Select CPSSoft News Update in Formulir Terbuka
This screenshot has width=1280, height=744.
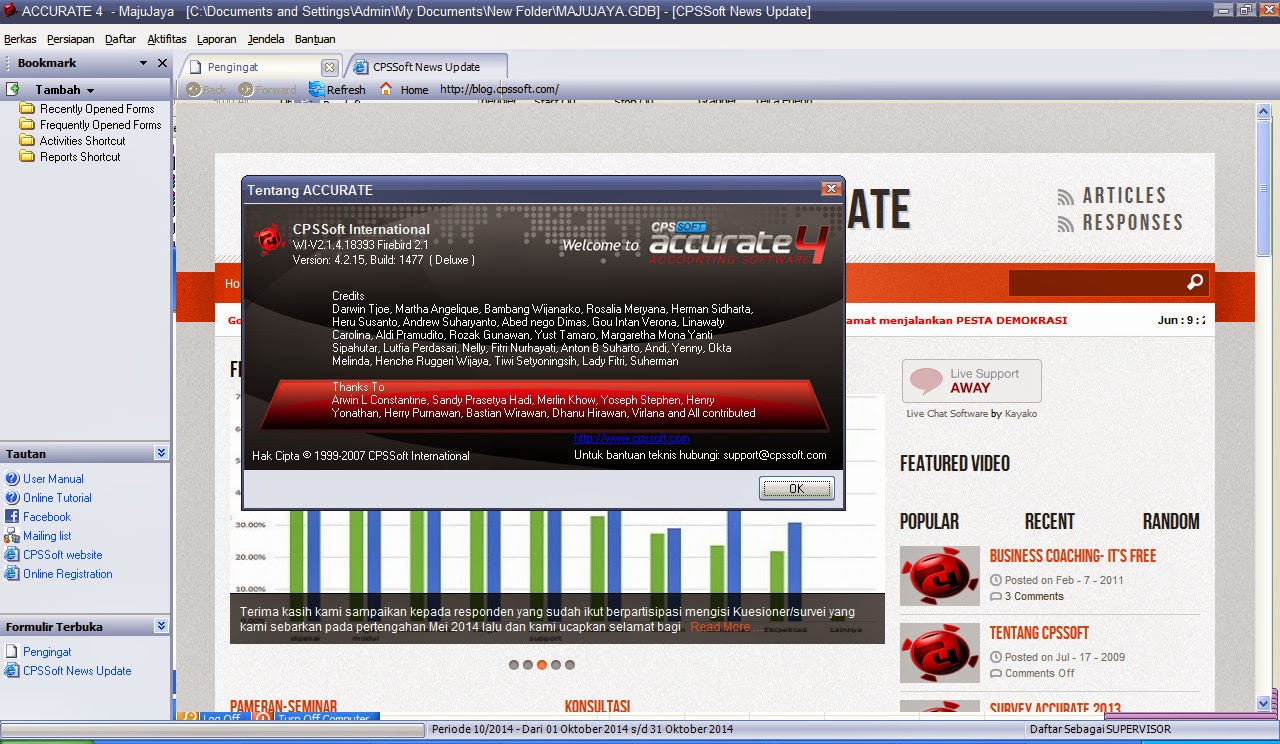77,671
